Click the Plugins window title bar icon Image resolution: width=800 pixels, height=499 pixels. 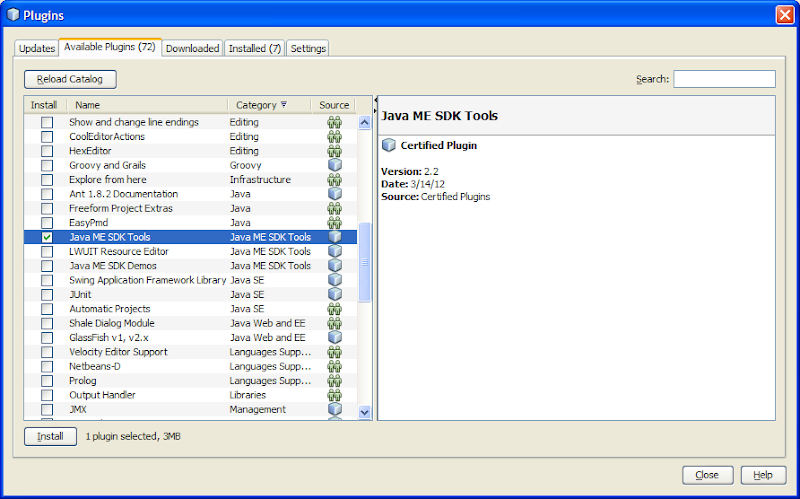[13, 15]
